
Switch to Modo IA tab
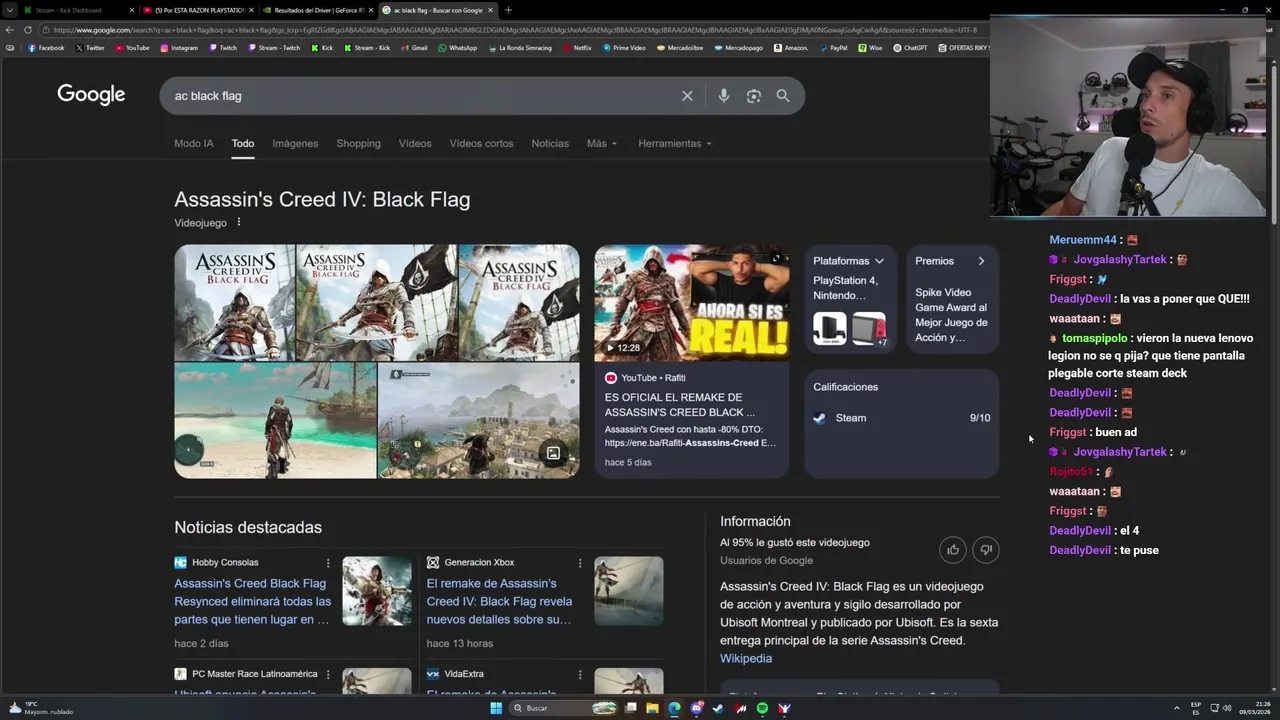(x=194, y=143)
